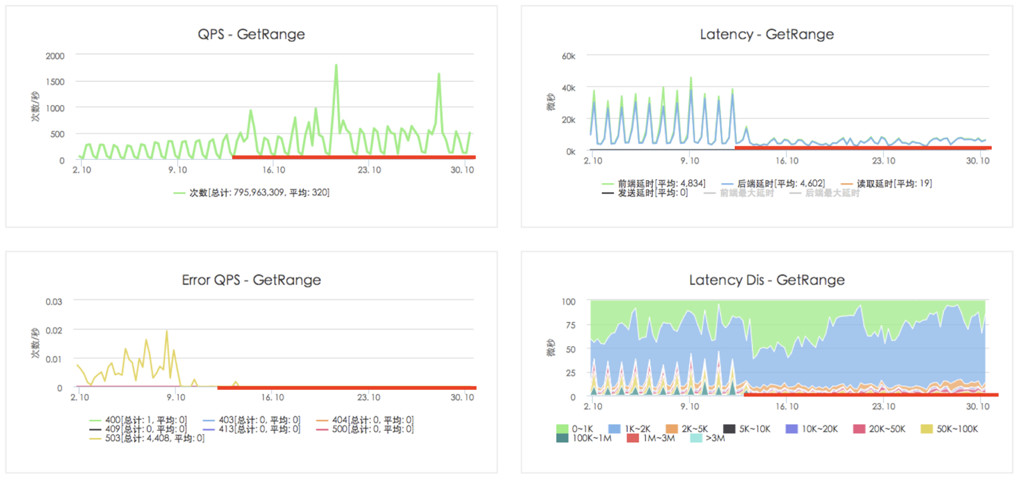Click the QPS - GetRange chart title

point(251,35)
